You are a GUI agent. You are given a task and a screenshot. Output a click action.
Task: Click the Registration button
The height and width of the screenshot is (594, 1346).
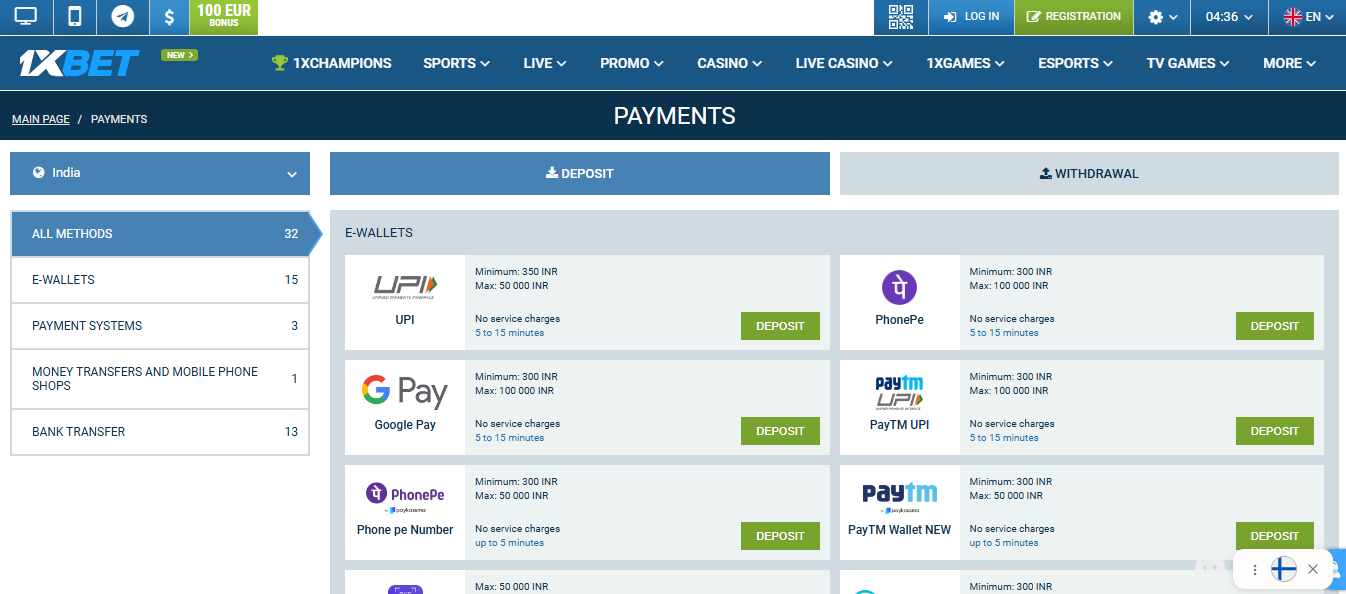click(x=1073, y=17)
